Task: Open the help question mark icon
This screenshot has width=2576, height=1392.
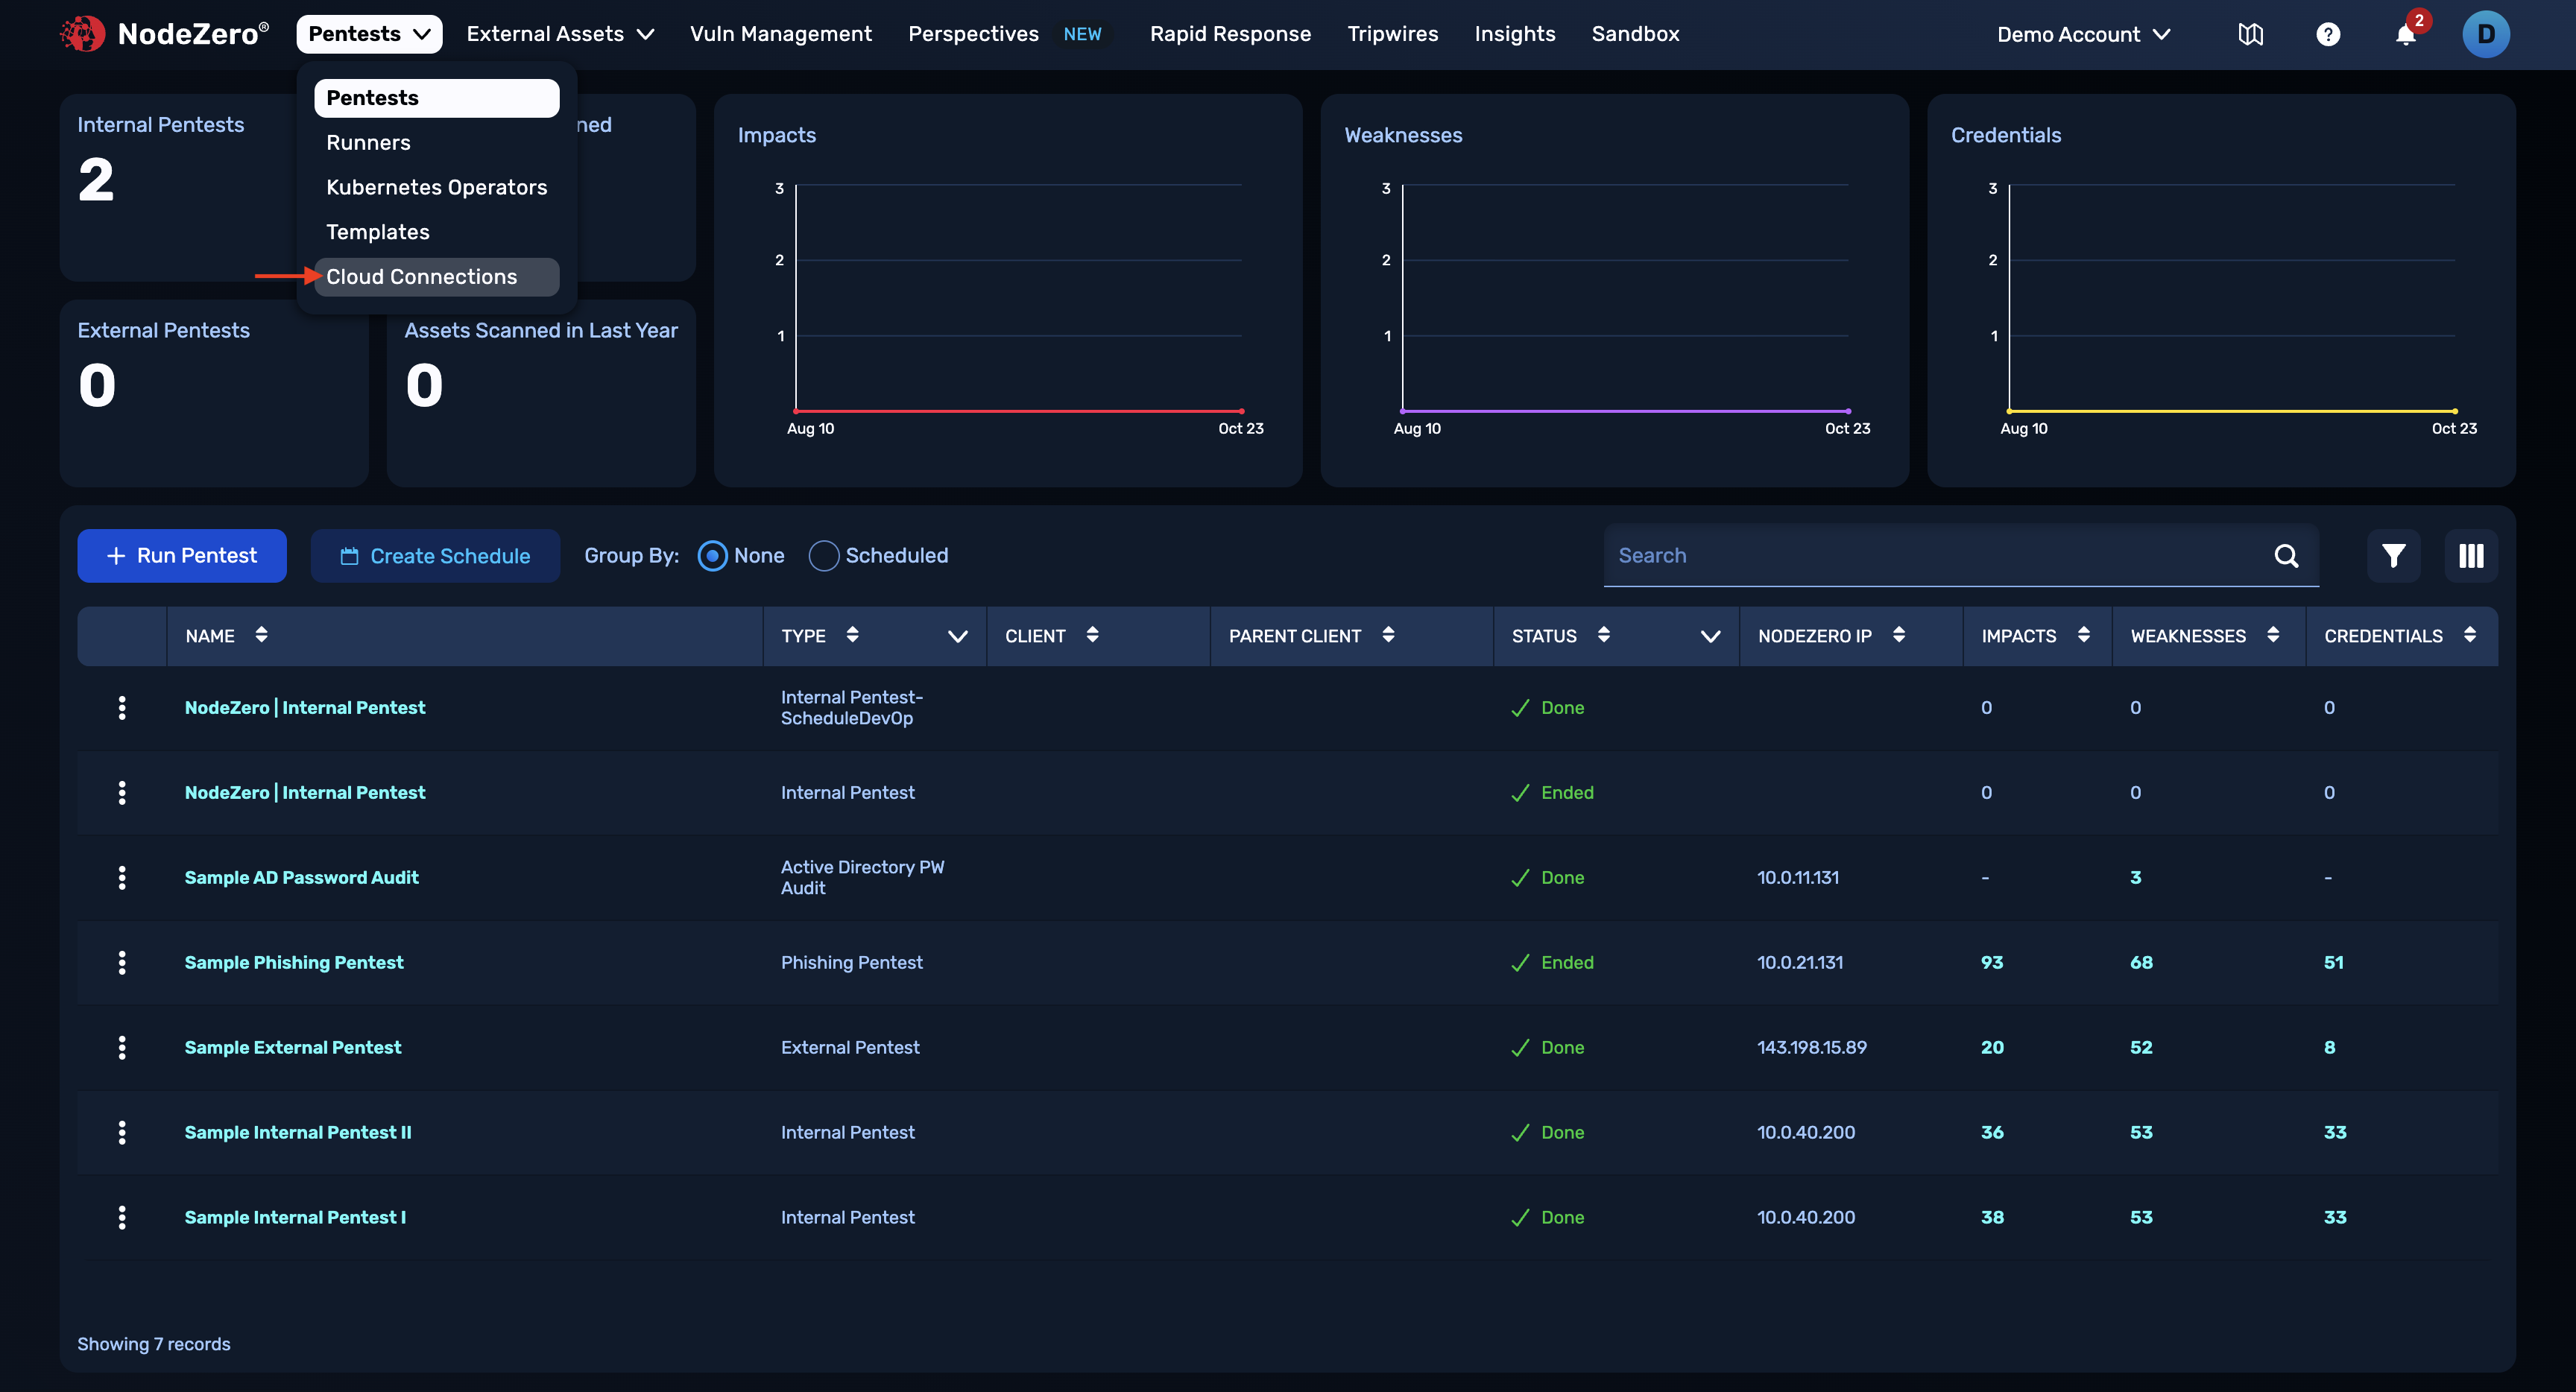Action: (x=2328, y=35)
